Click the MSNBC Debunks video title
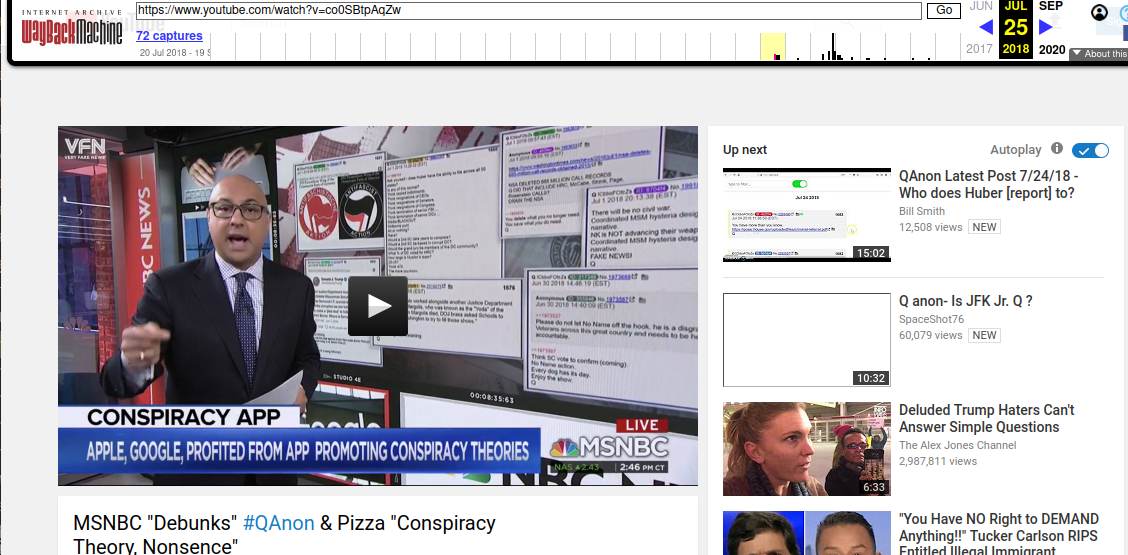 (284, 533)
